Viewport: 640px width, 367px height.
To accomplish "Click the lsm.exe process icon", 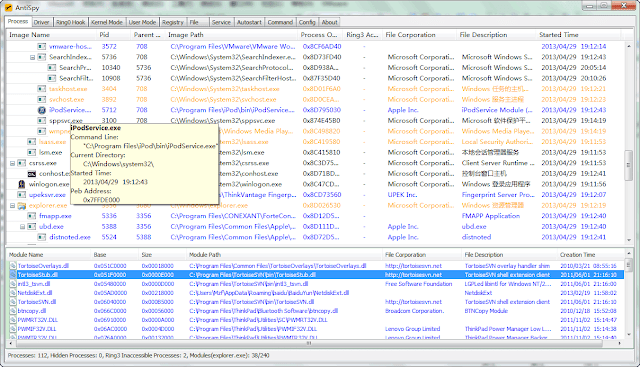I will click(x=32, y=152).
